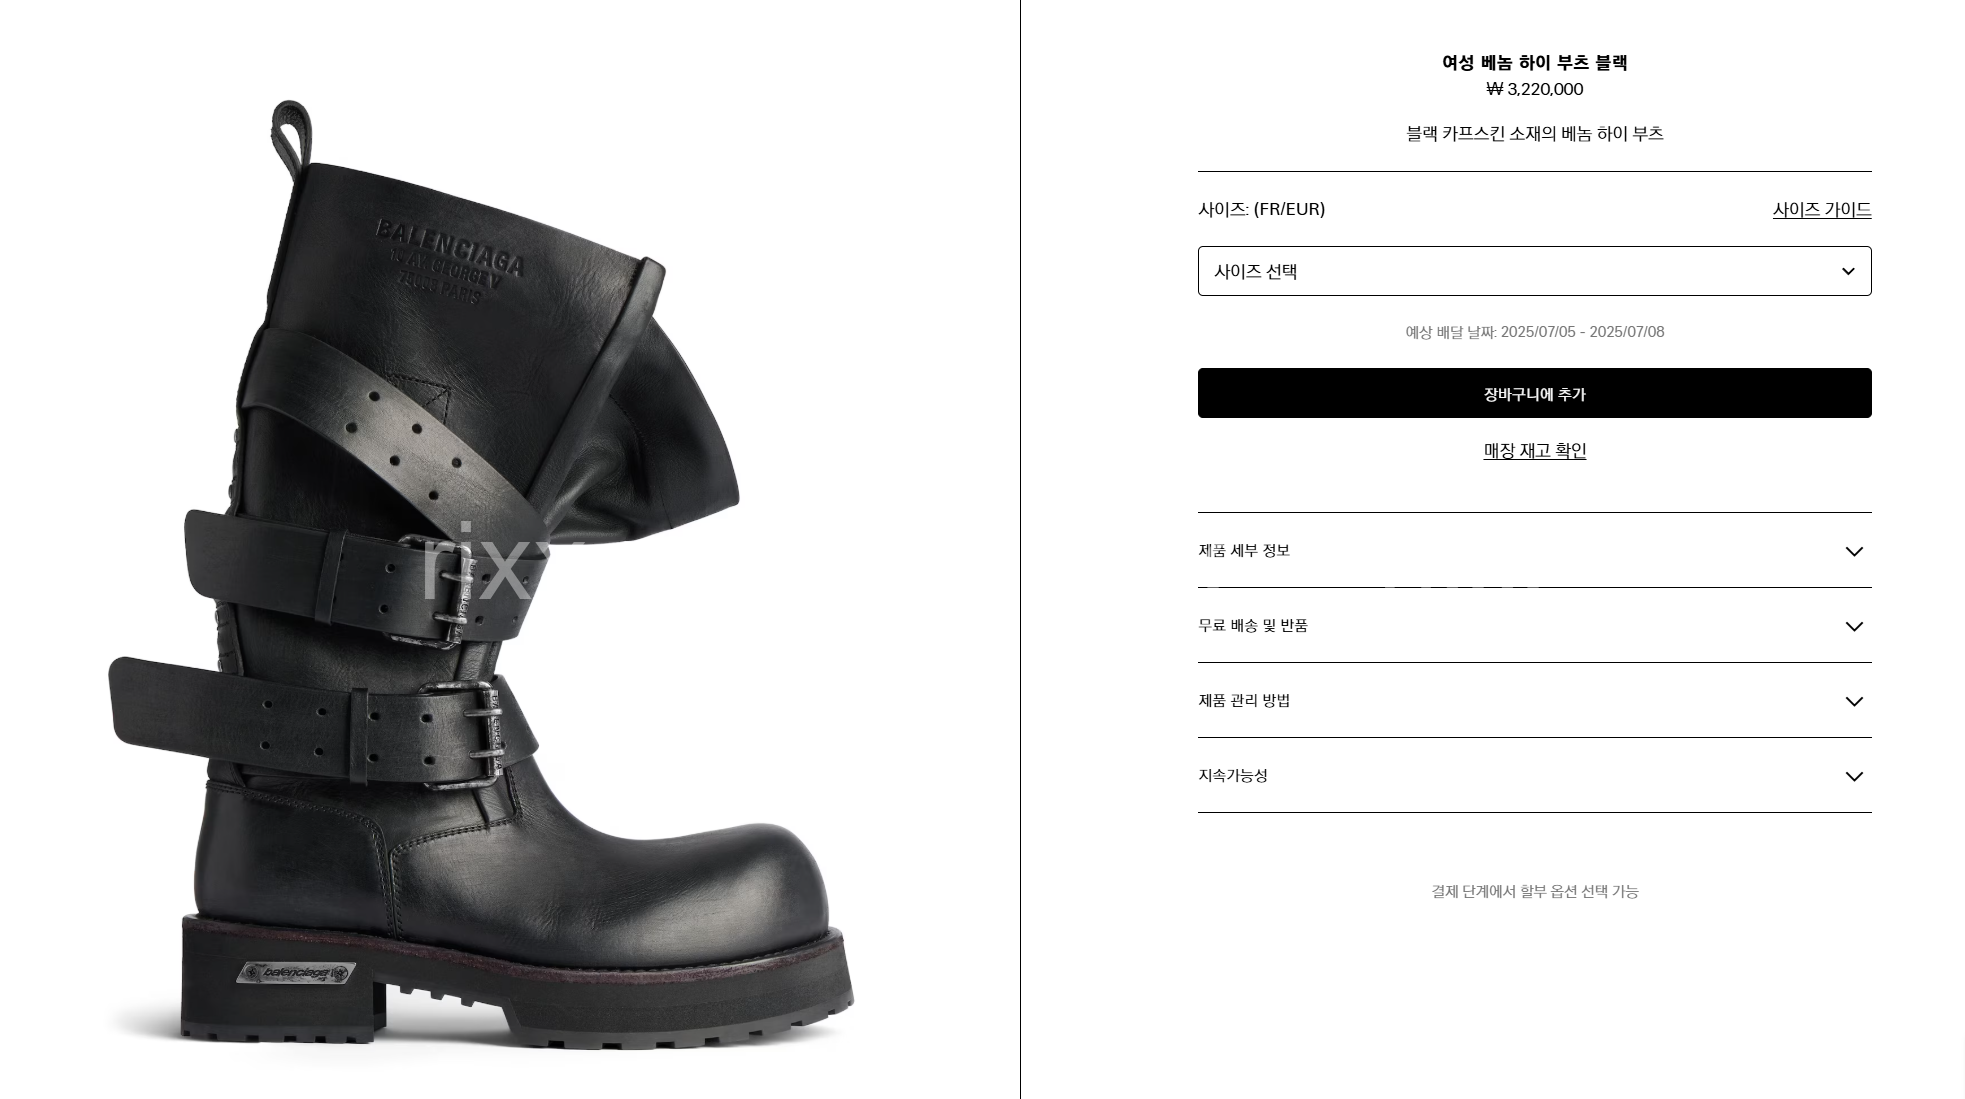This screenshot has width=1965, height=1099.
Task: Click the product title 여성 베놈 하이 부츠 블랙
Action: coord(1534,63)
